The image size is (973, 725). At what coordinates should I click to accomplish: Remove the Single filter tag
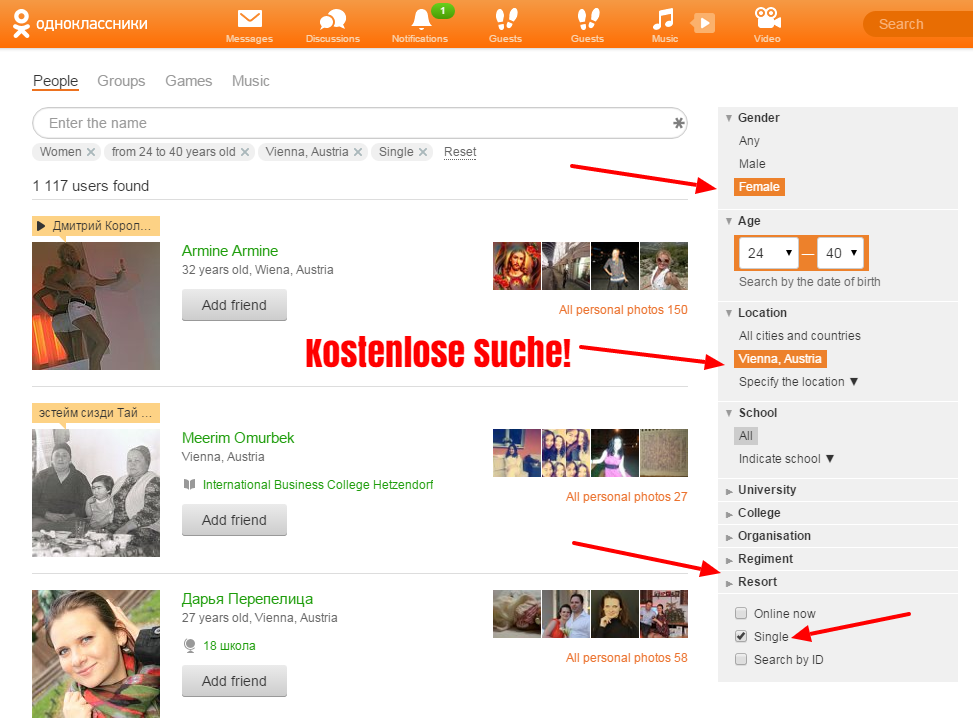[x=423, y=152]
